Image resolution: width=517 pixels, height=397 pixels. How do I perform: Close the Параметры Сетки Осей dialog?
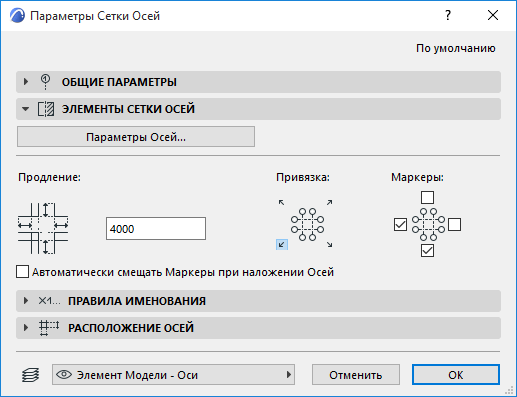[493, 15]
